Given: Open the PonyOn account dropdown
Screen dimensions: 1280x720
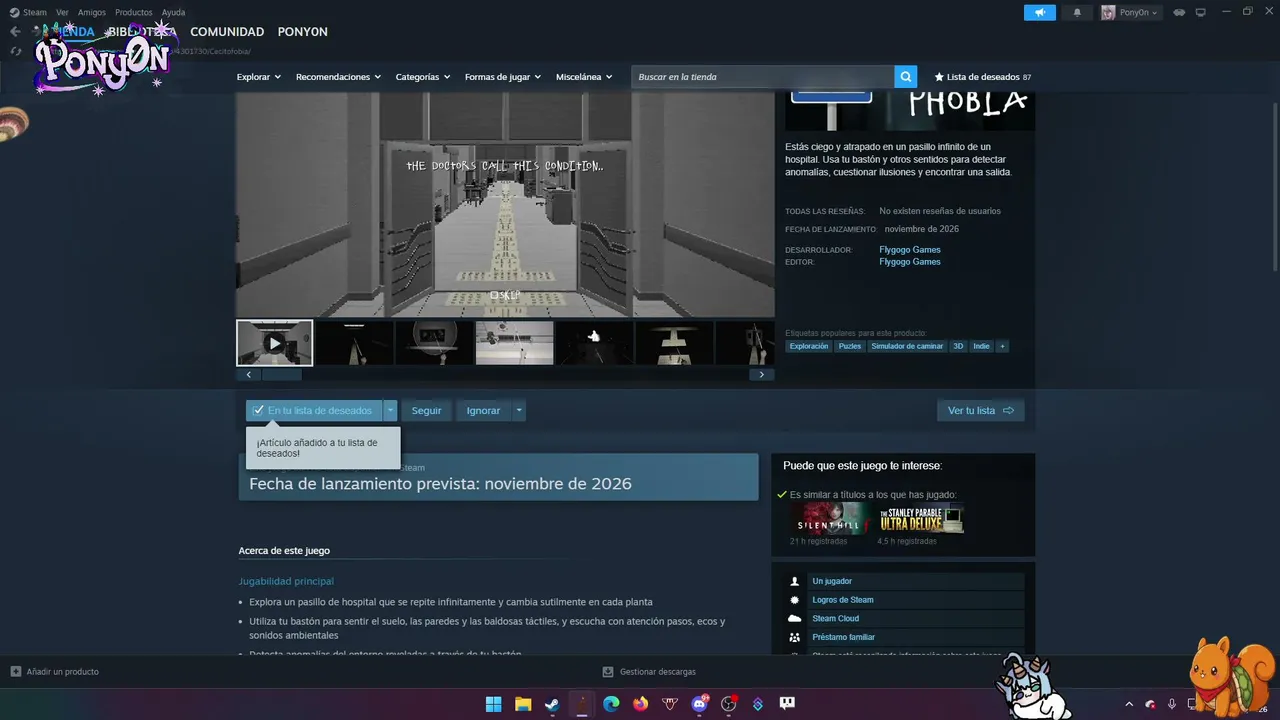Looking at the screenshot, I should (x=1131, y=12).
